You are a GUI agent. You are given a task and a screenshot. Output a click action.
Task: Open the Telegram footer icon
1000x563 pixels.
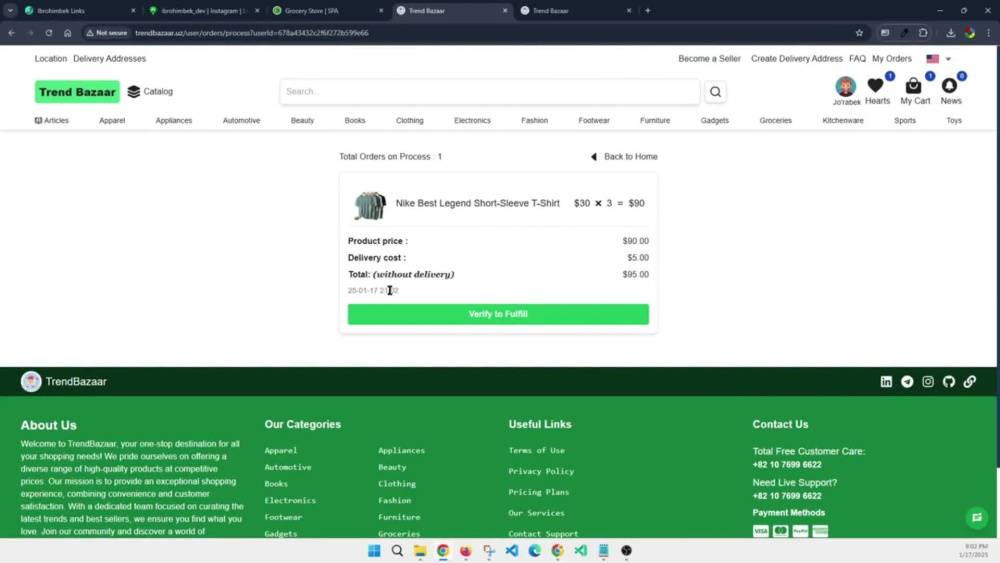(907, 381)
